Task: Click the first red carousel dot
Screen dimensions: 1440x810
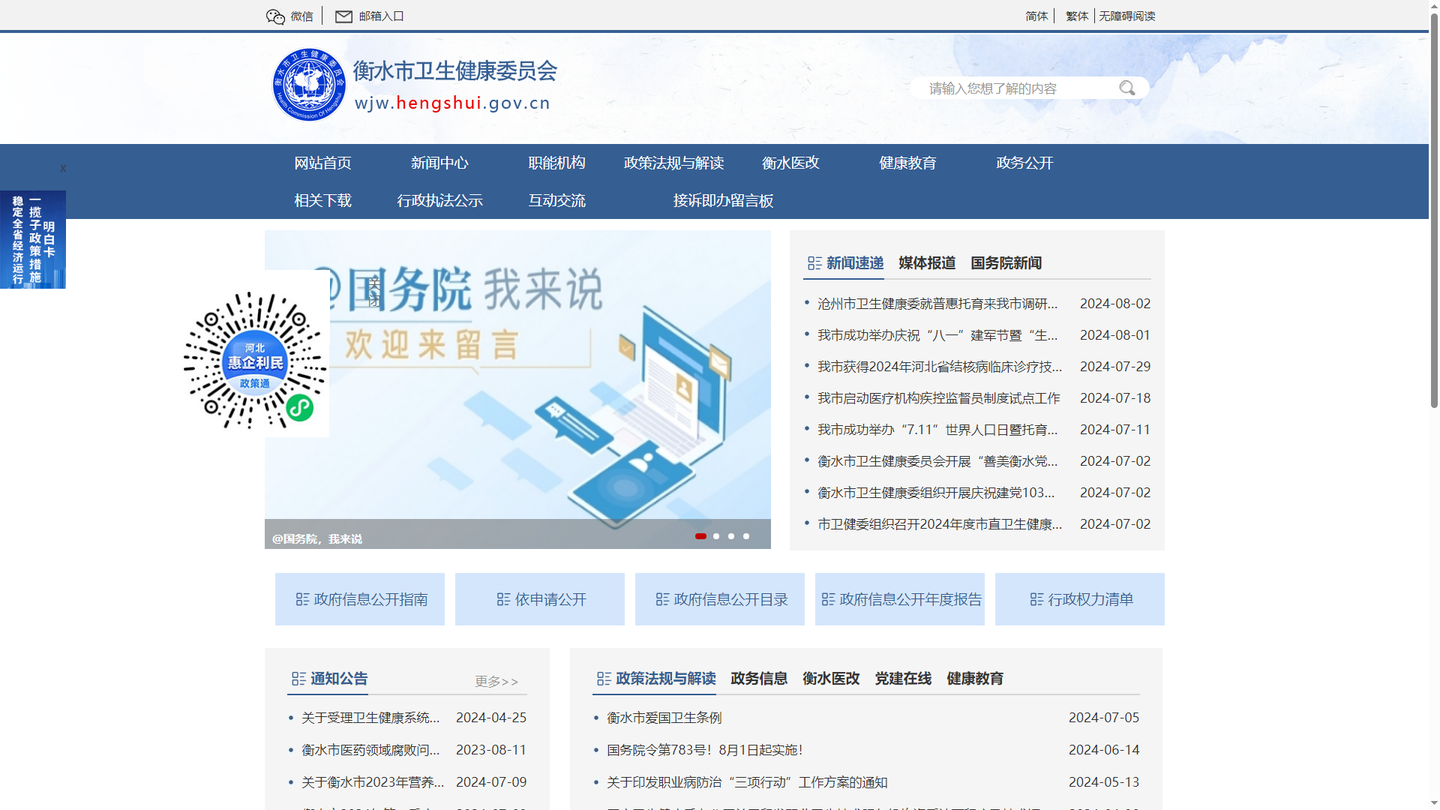Action: (701, 536)
